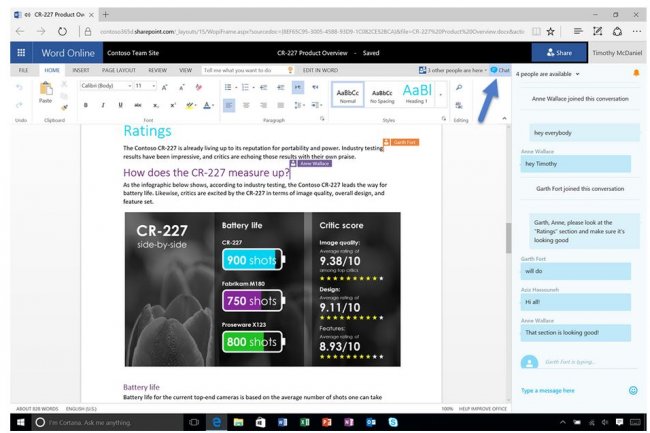Click the Redo arrow

click(19, 105)
